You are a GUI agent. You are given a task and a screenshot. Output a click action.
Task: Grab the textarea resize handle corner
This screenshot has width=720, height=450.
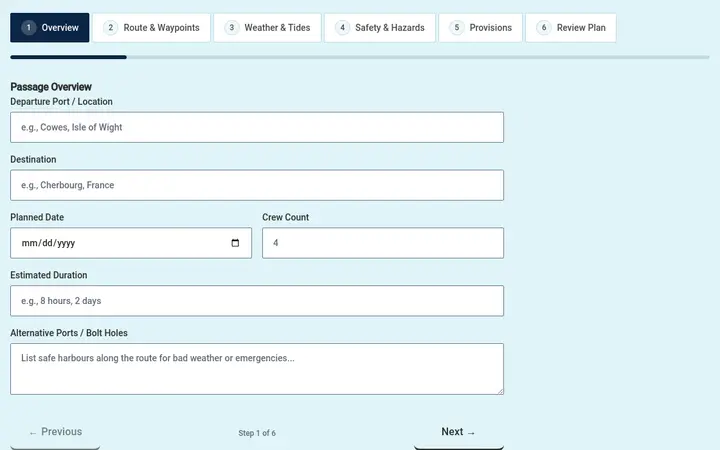click(x=501, y=391)
